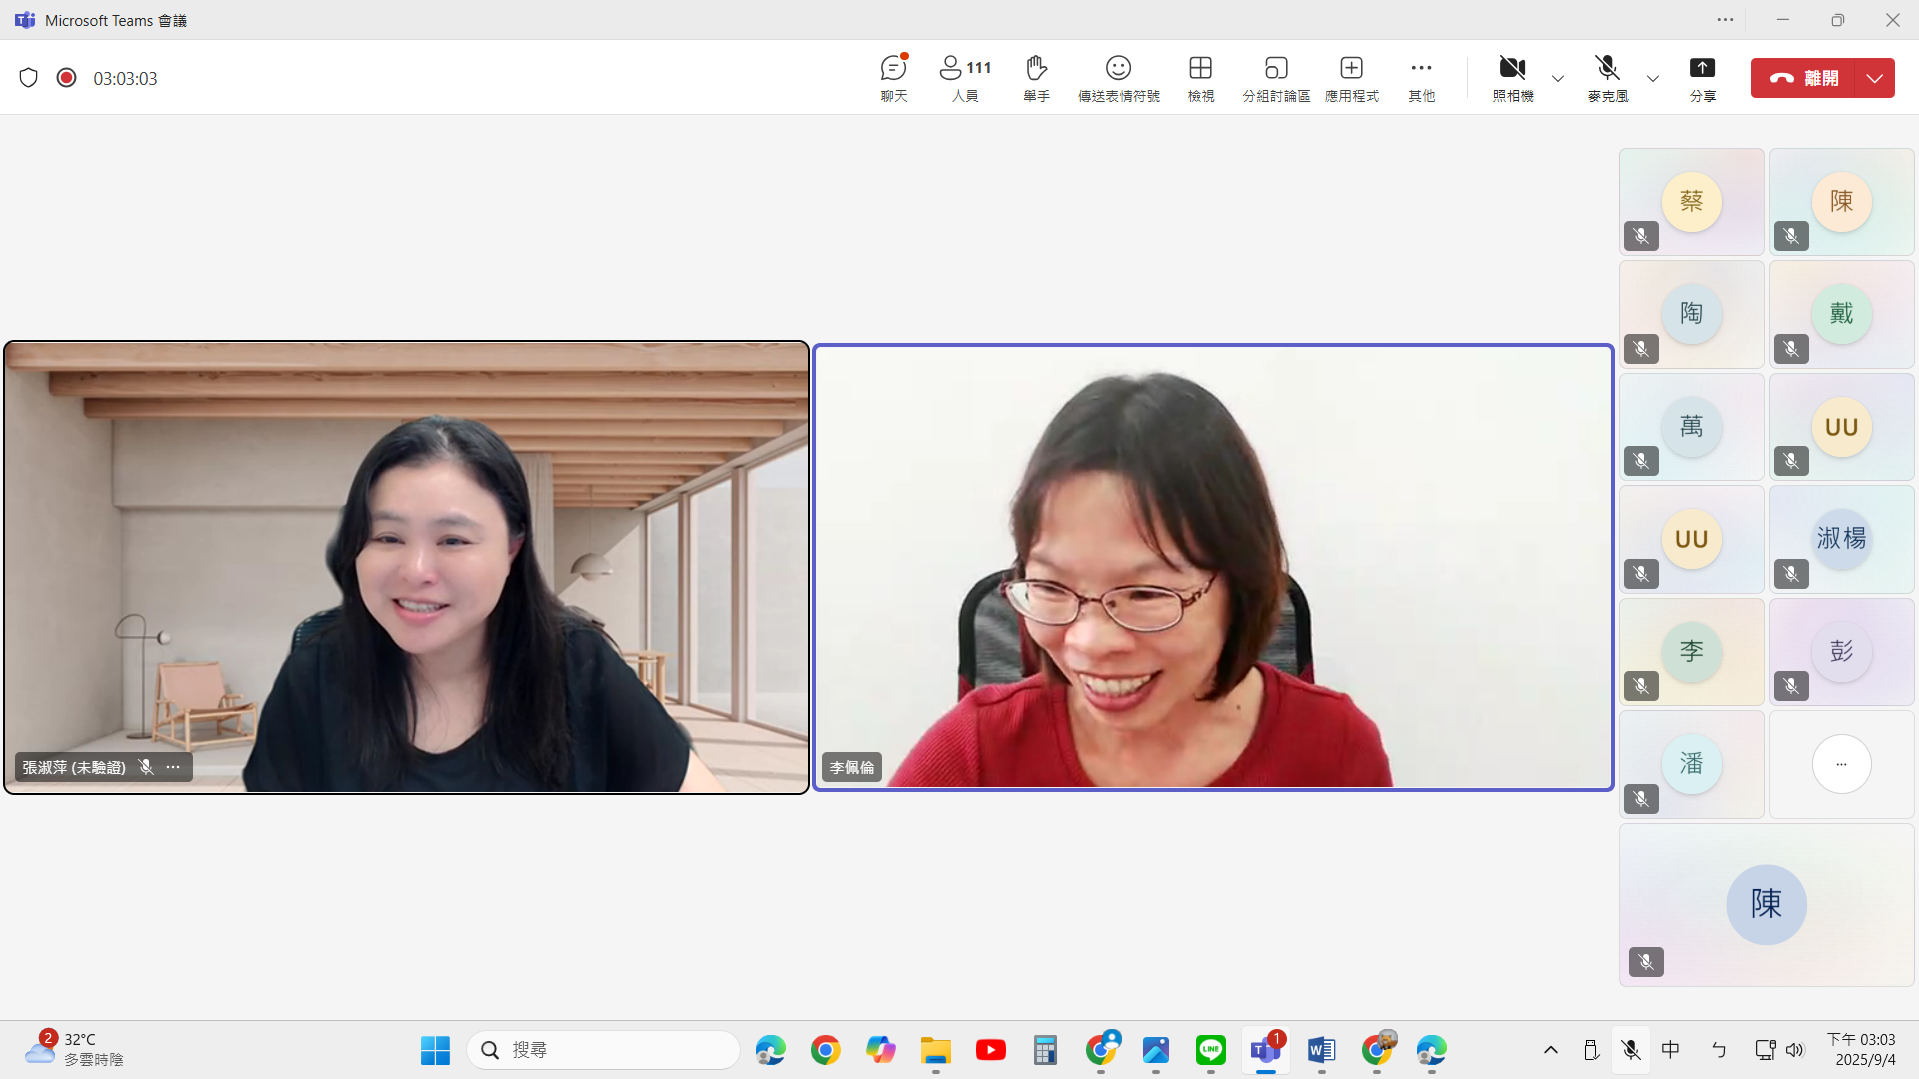Open the apps (應用程式) panel

[x=1351, y=78]
